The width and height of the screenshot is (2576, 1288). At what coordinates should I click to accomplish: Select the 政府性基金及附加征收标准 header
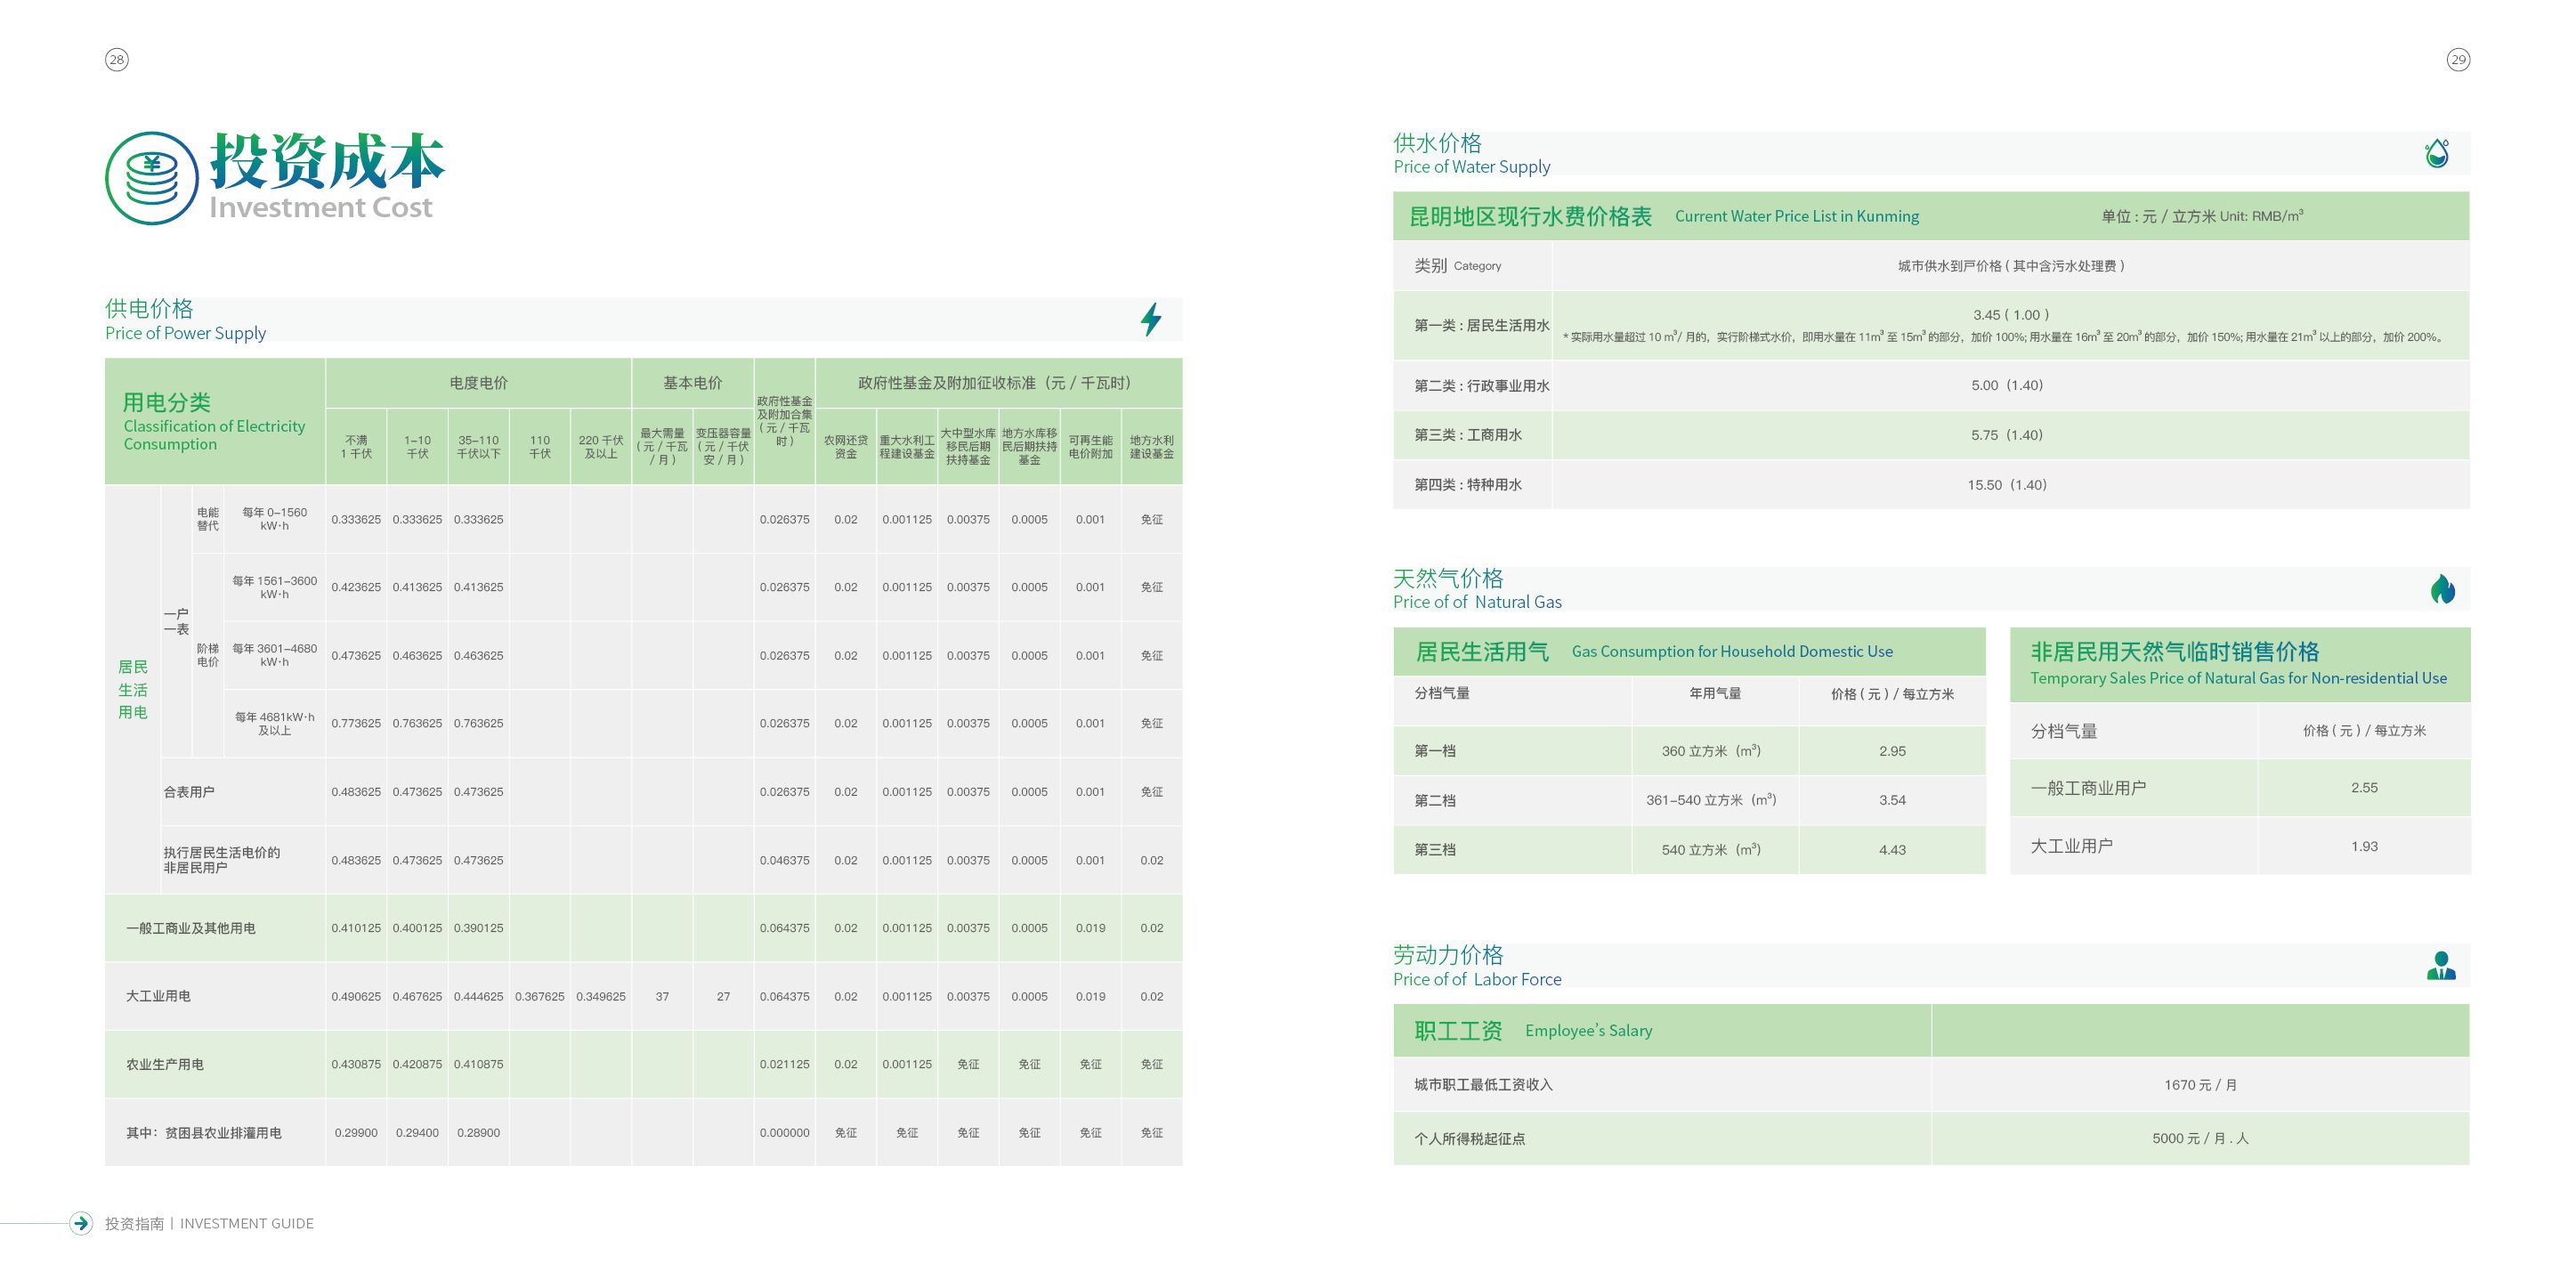[x=994, y=383]
